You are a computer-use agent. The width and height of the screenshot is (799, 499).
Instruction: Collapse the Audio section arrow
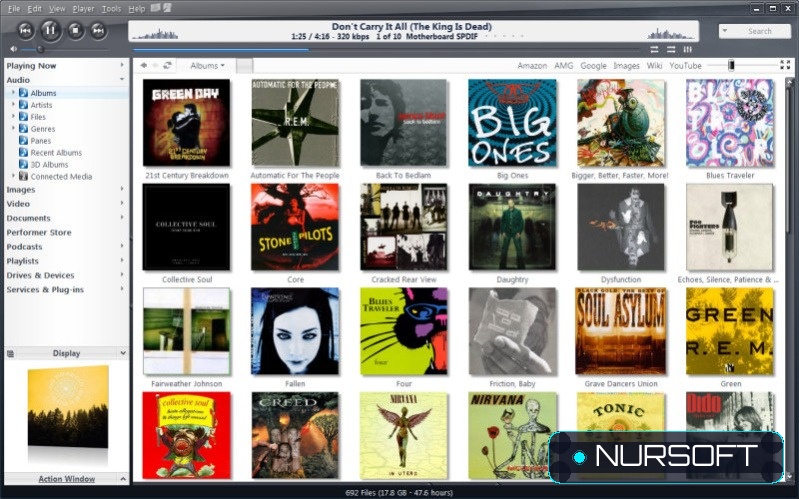(122, 80)
